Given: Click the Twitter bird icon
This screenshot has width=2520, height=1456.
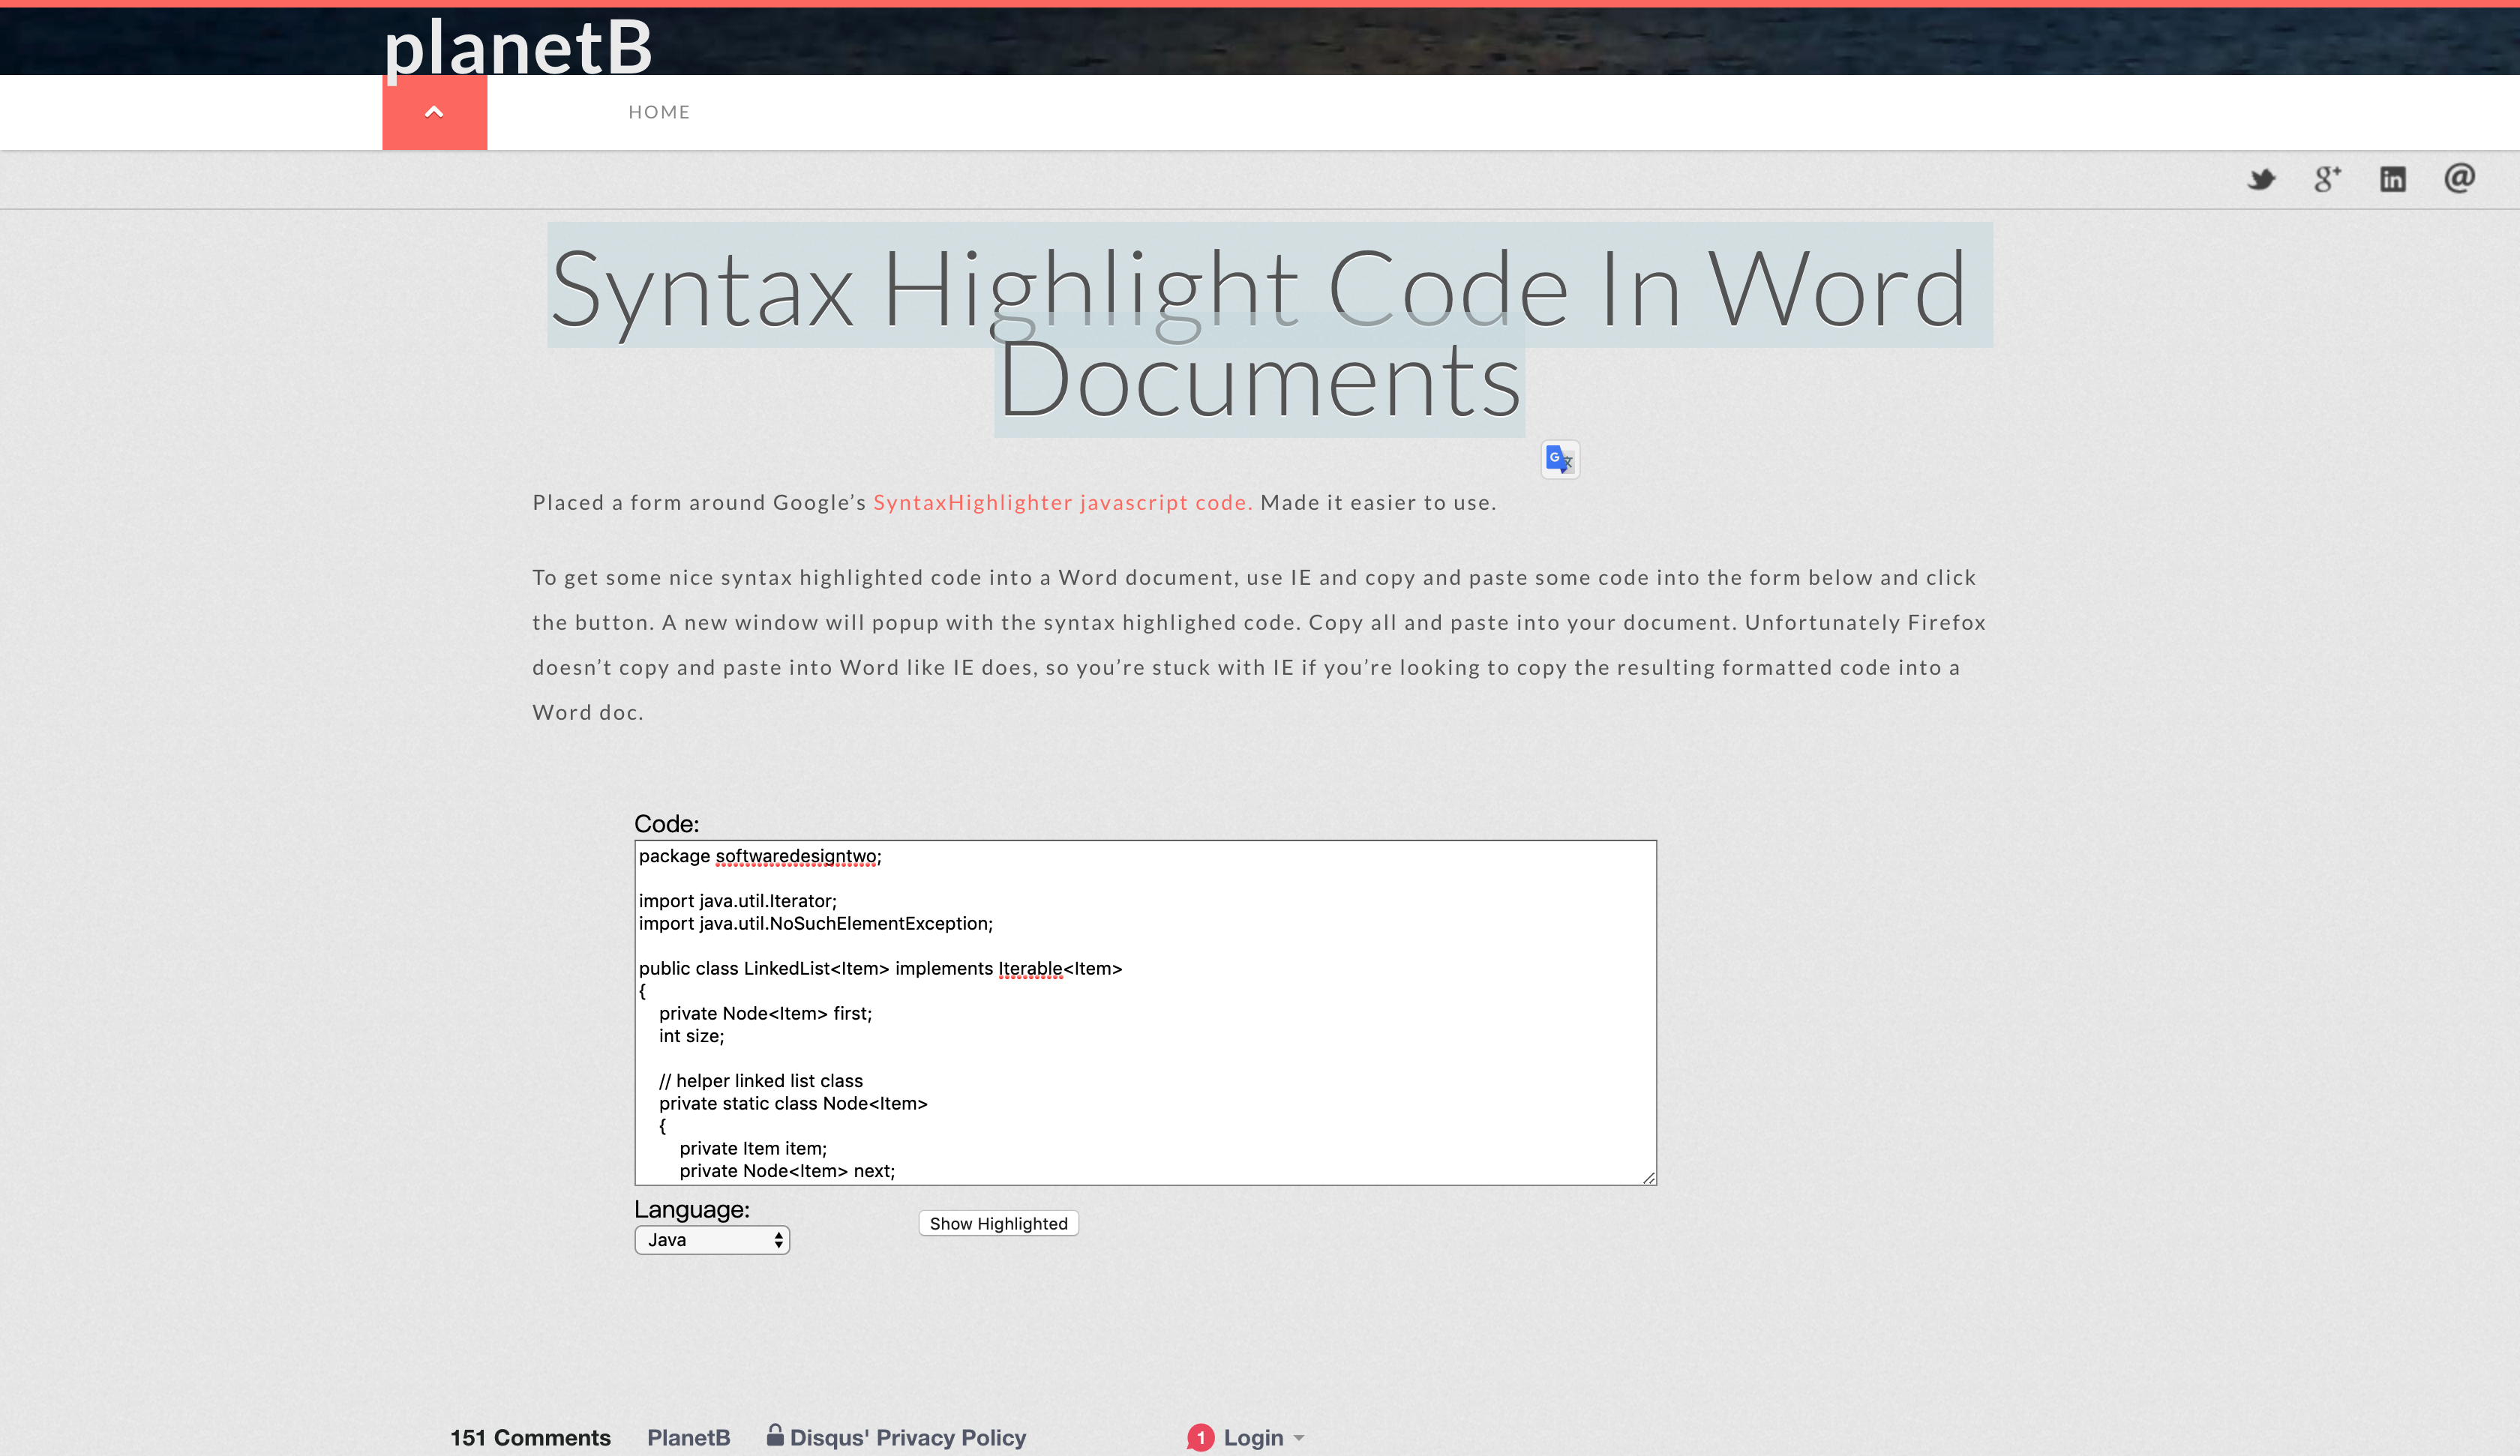Looking at the screenshot, I should pos(2261,179).
